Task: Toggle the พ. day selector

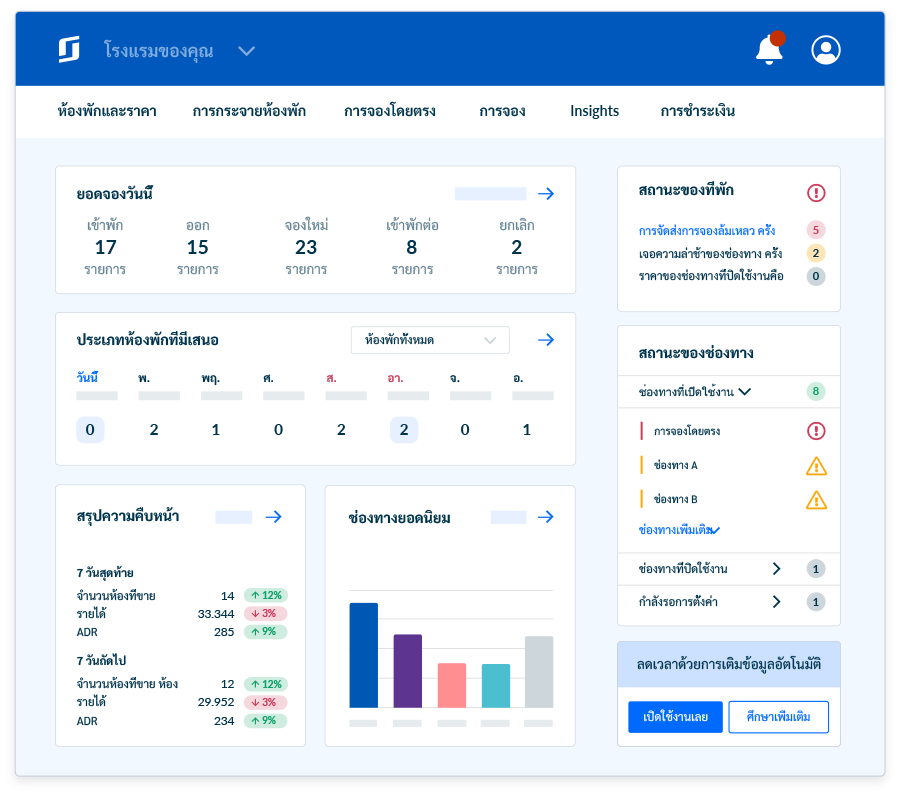Action: [x=155, y=430]
